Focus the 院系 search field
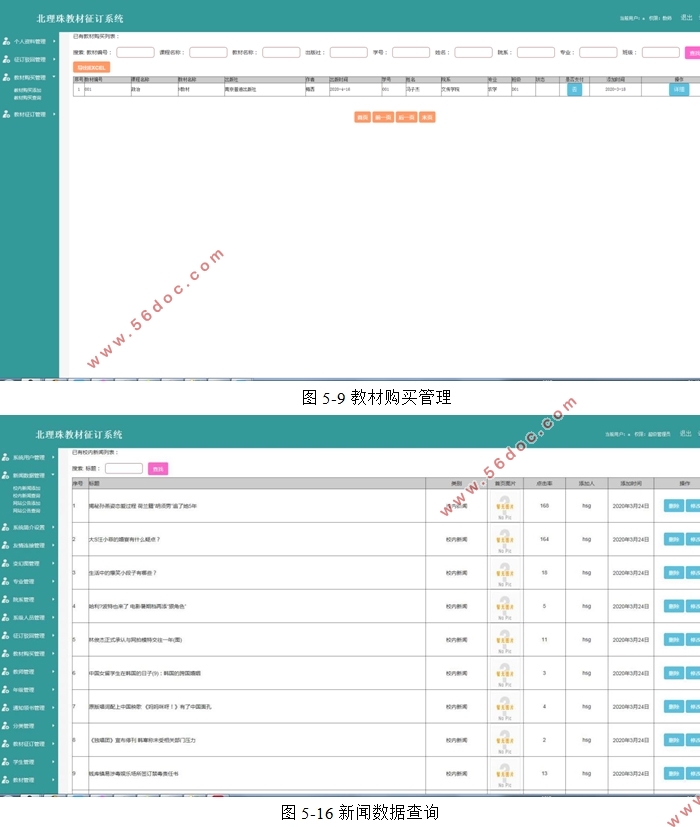This screenshot has width=700, height=827. tap(536, 52)
